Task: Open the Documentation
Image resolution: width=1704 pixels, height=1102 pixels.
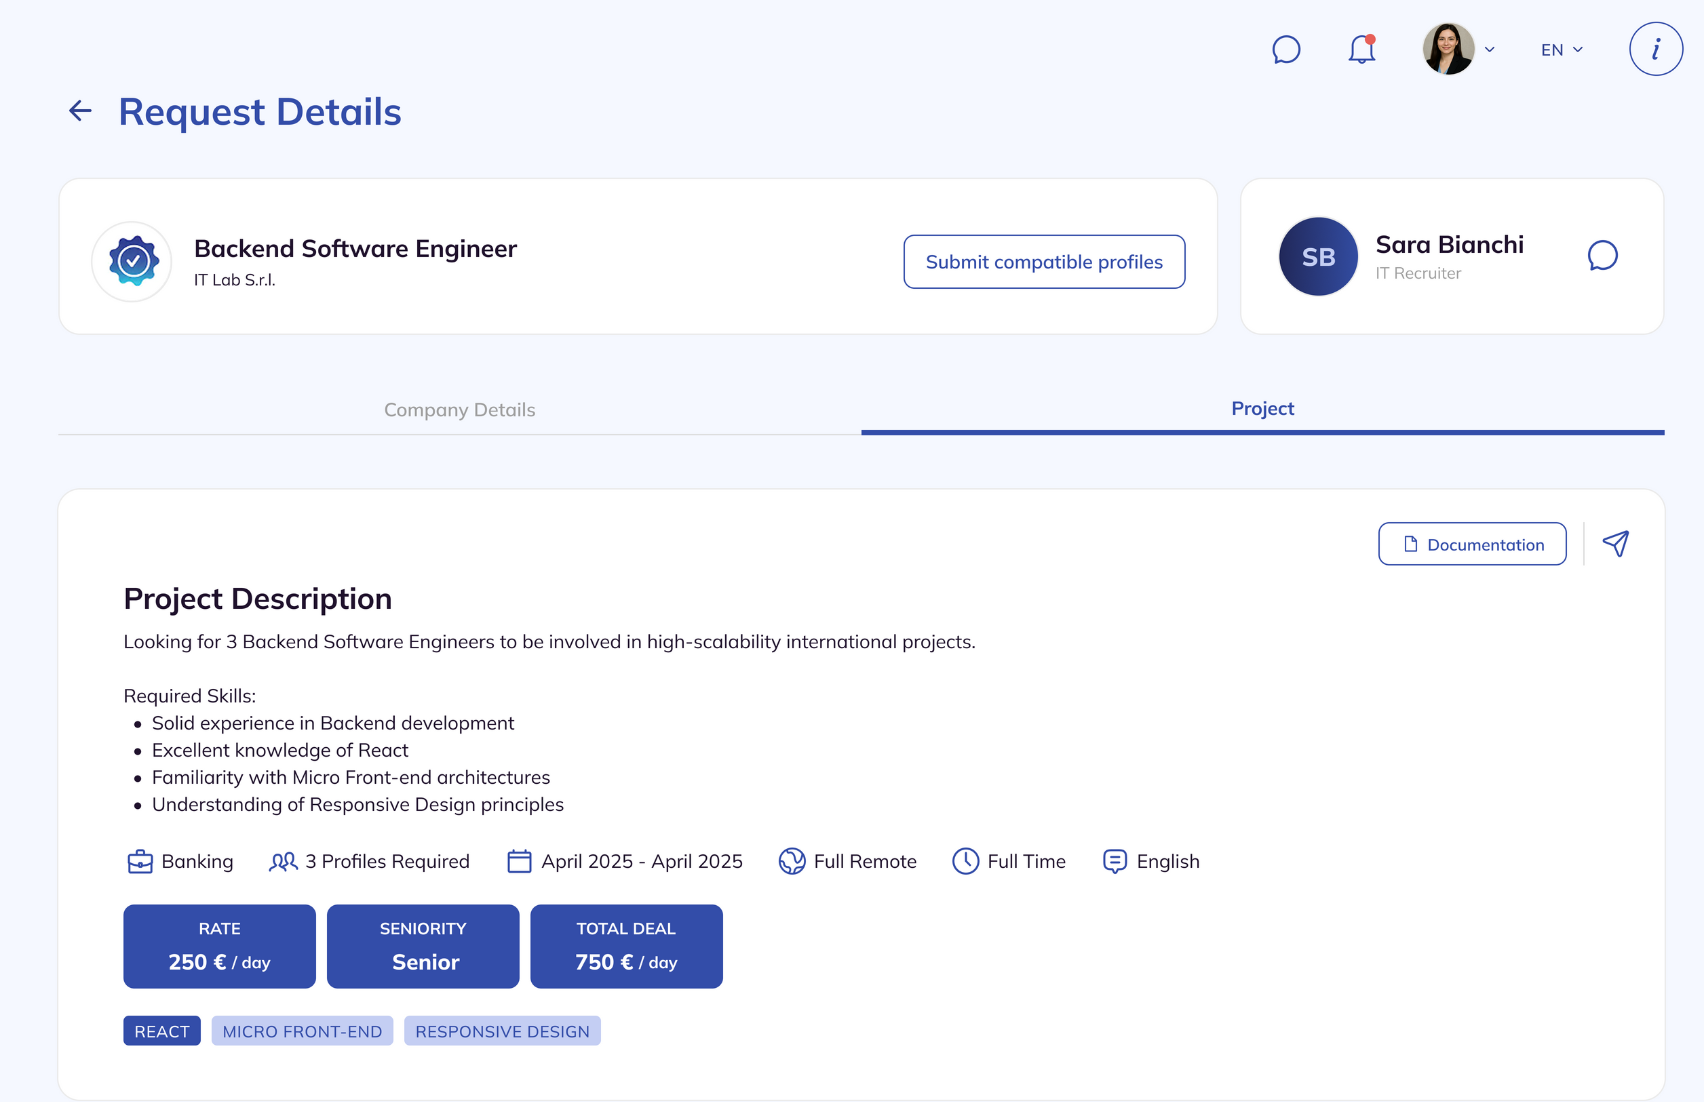Action: (1472, 544)
